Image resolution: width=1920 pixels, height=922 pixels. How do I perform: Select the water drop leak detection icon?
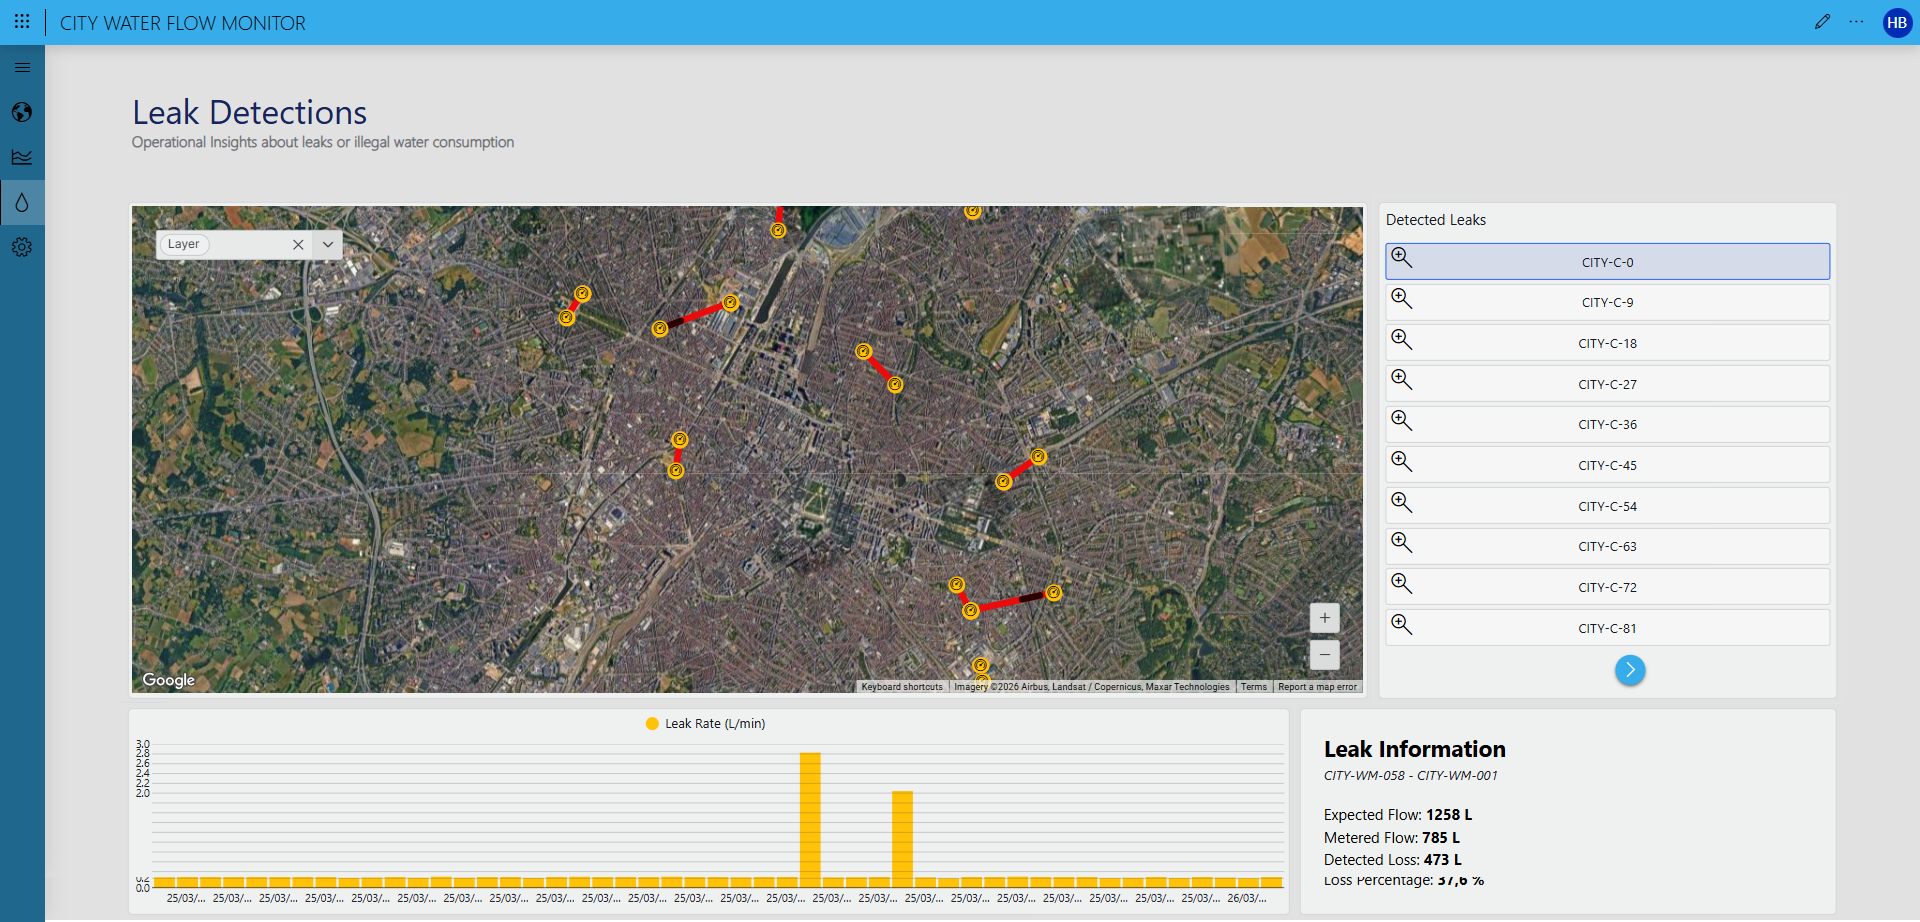(x=22, y=203)
